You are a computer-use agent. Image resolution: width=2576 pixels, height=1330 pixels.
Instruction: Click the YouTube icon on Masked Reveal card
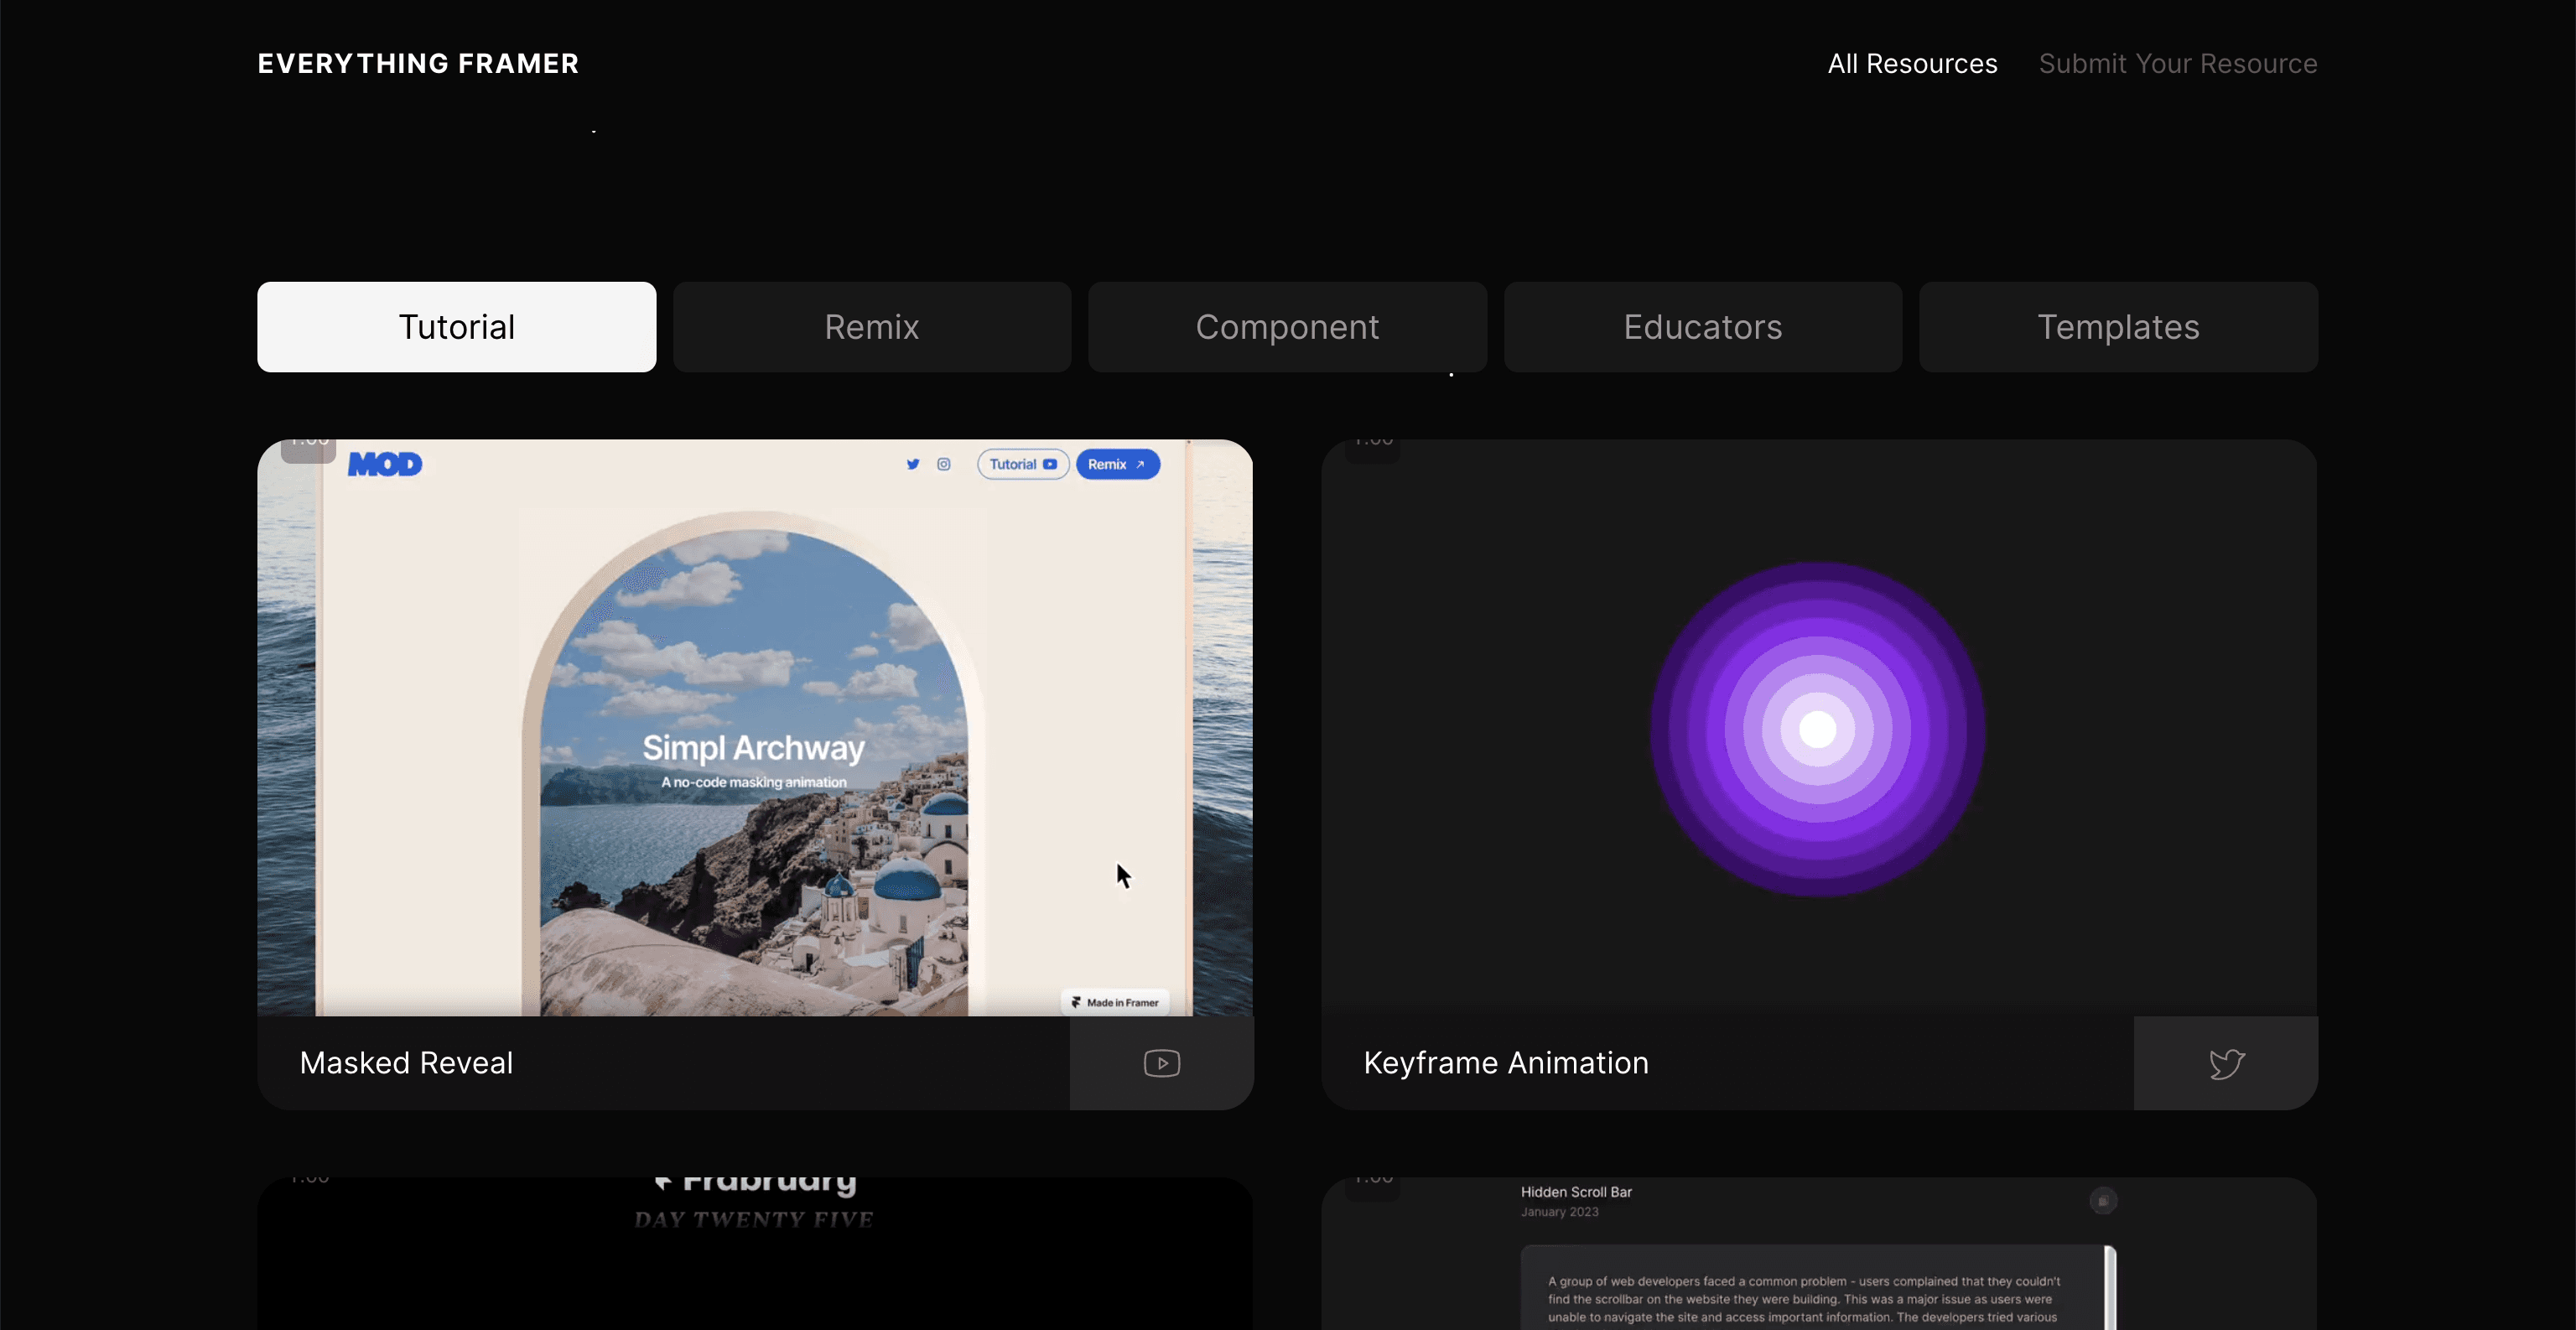tap(1161, 1063)
